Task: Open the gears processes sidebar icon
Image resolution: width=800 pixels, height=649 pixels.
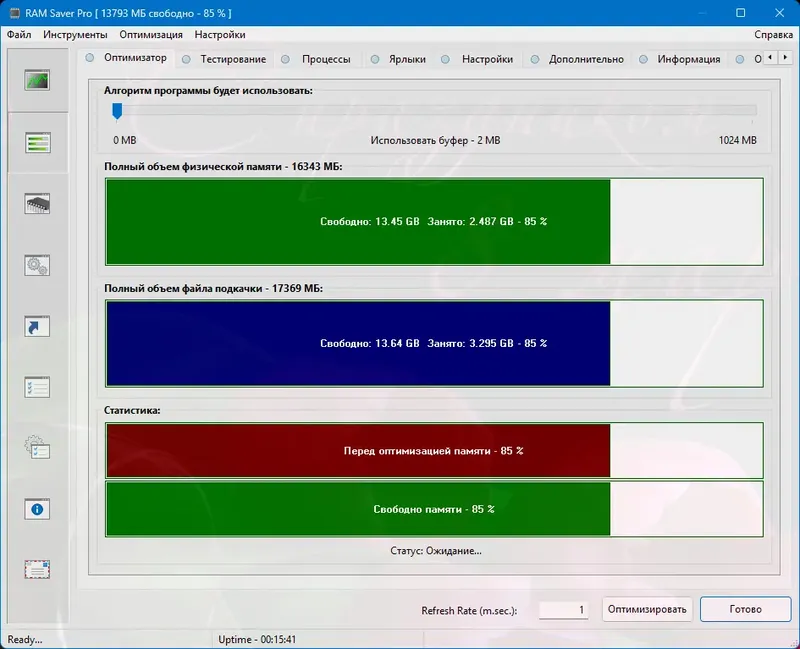Action: [37, 265]
